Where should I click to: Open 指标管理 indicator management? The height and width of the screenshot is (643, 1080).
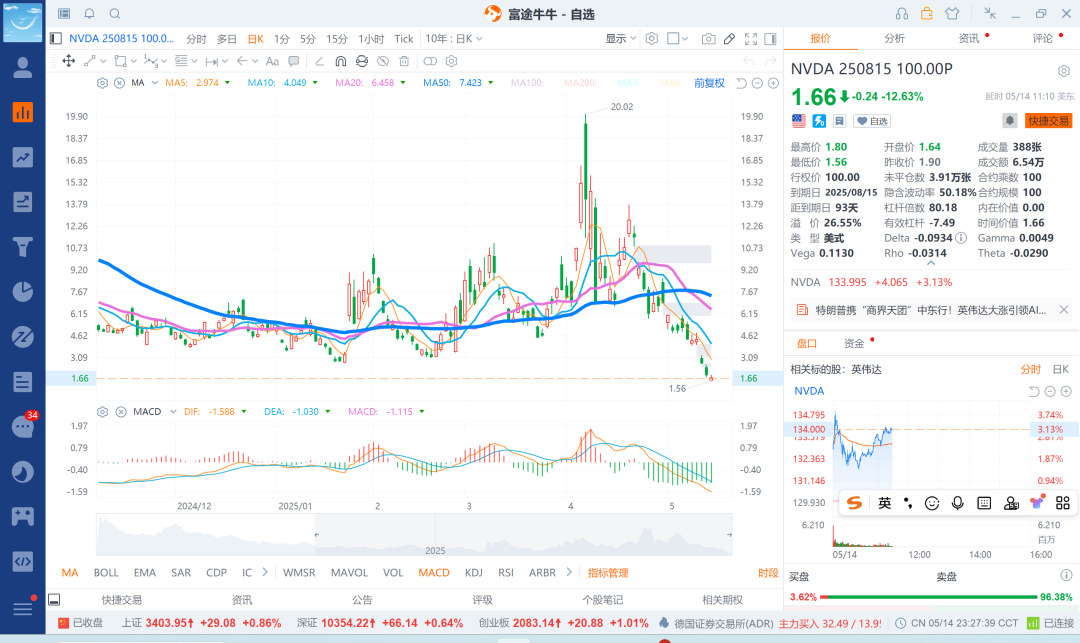[x=608, y=573]
